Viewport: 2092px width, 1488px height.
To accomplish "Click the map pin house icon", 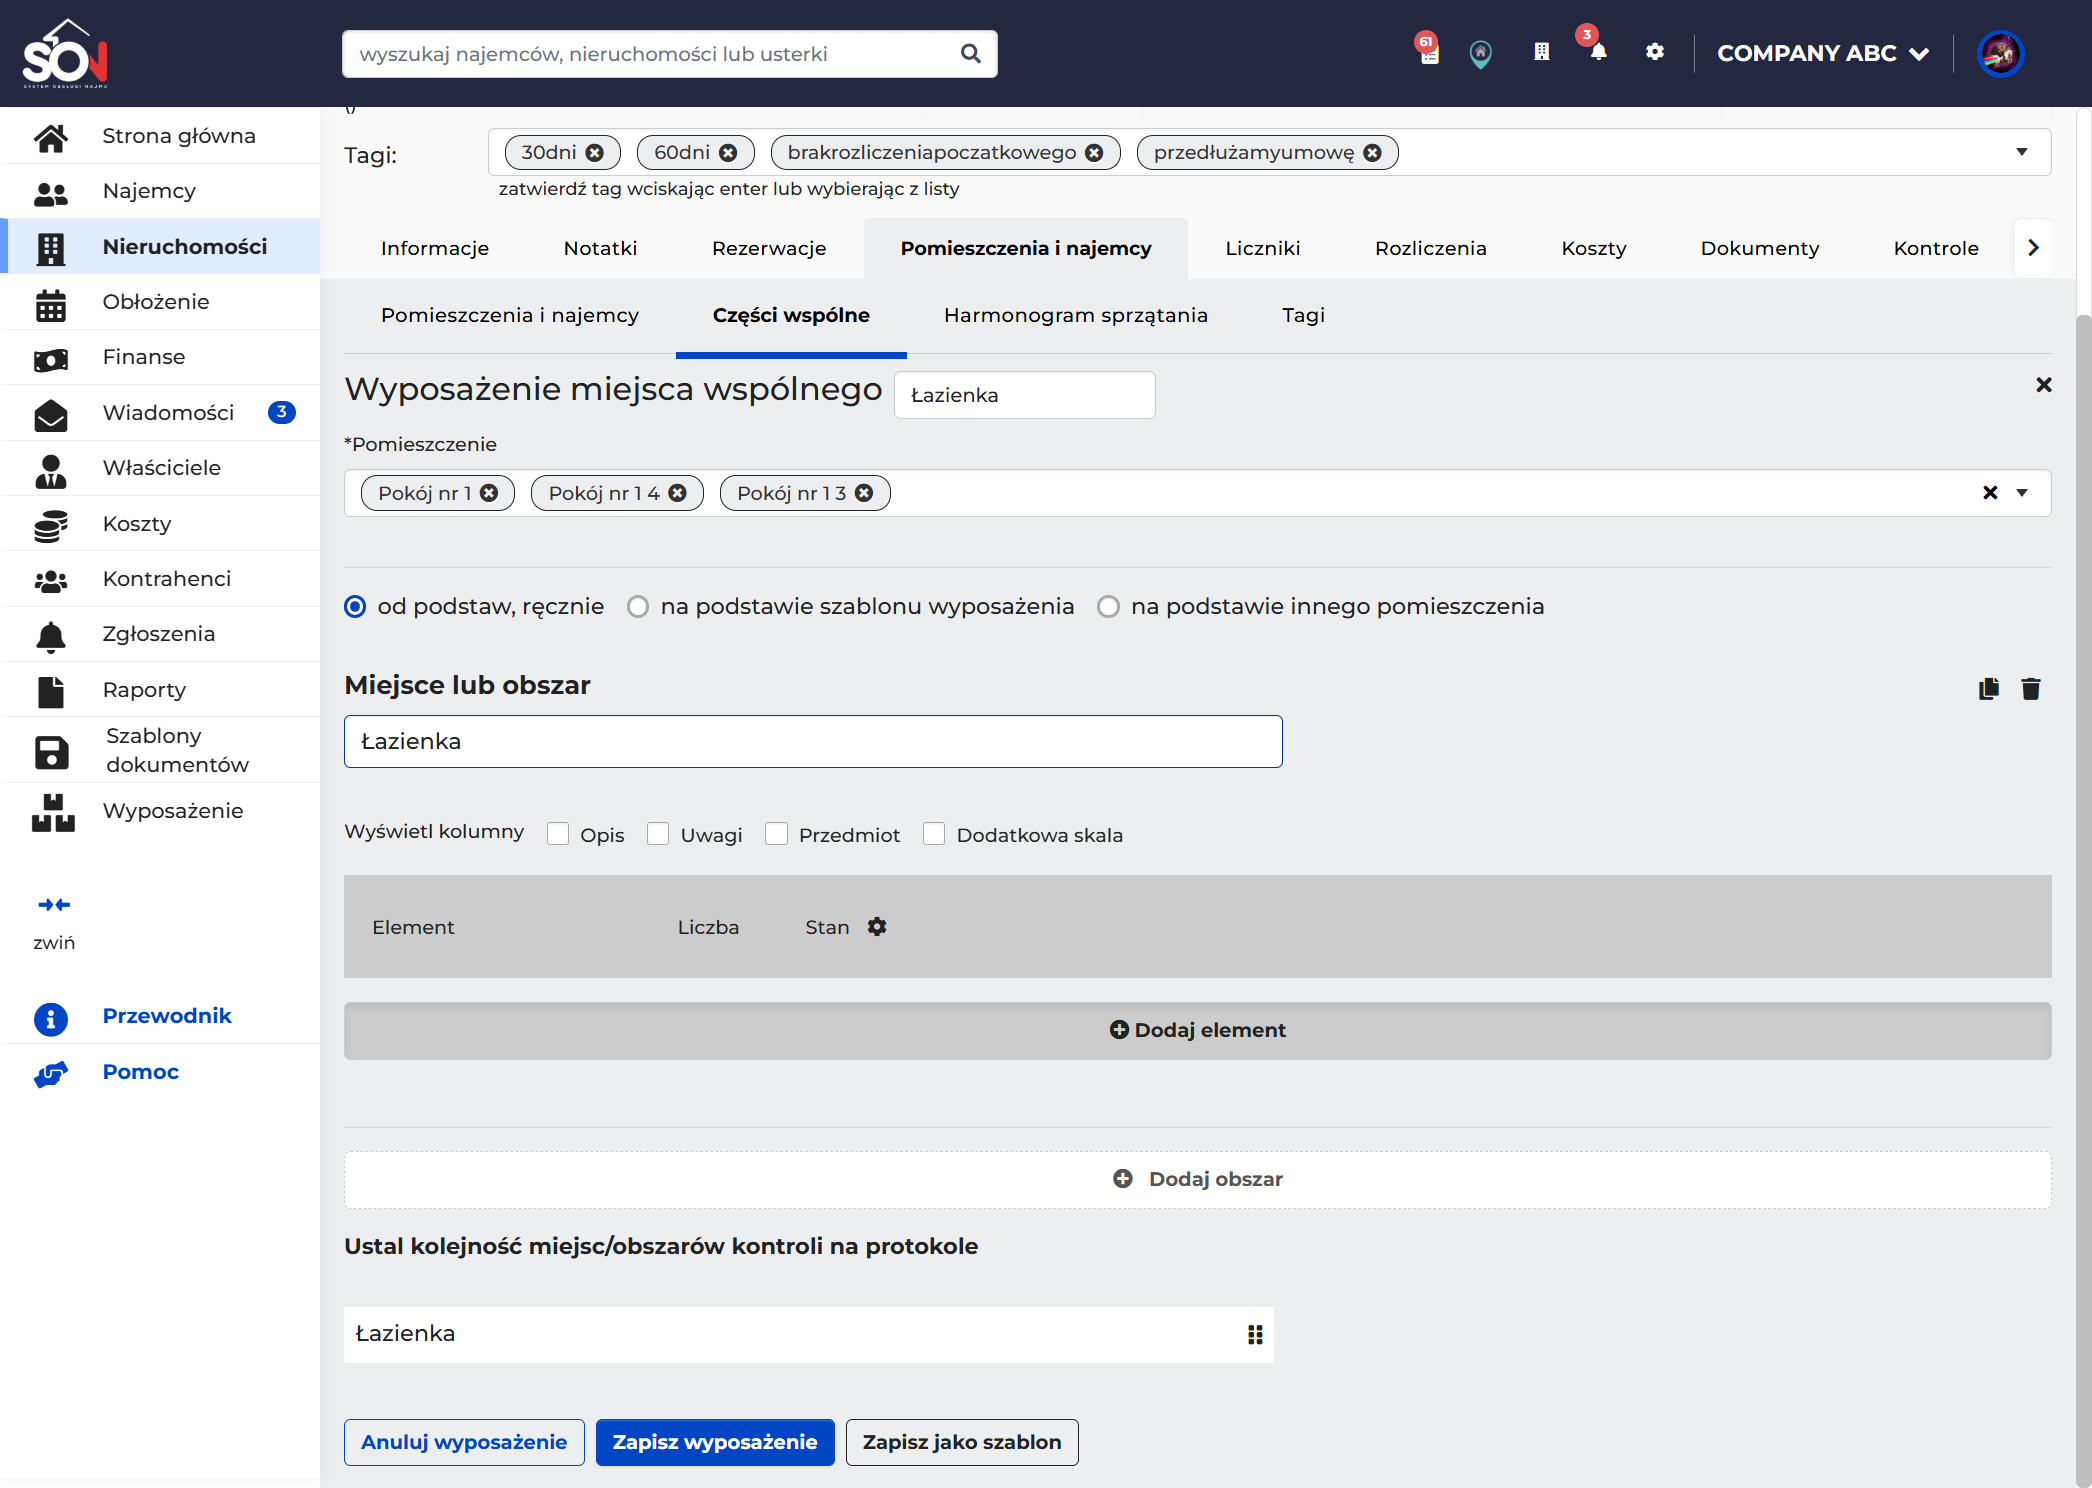I will pyautogui.click(x=1481, y=53).
